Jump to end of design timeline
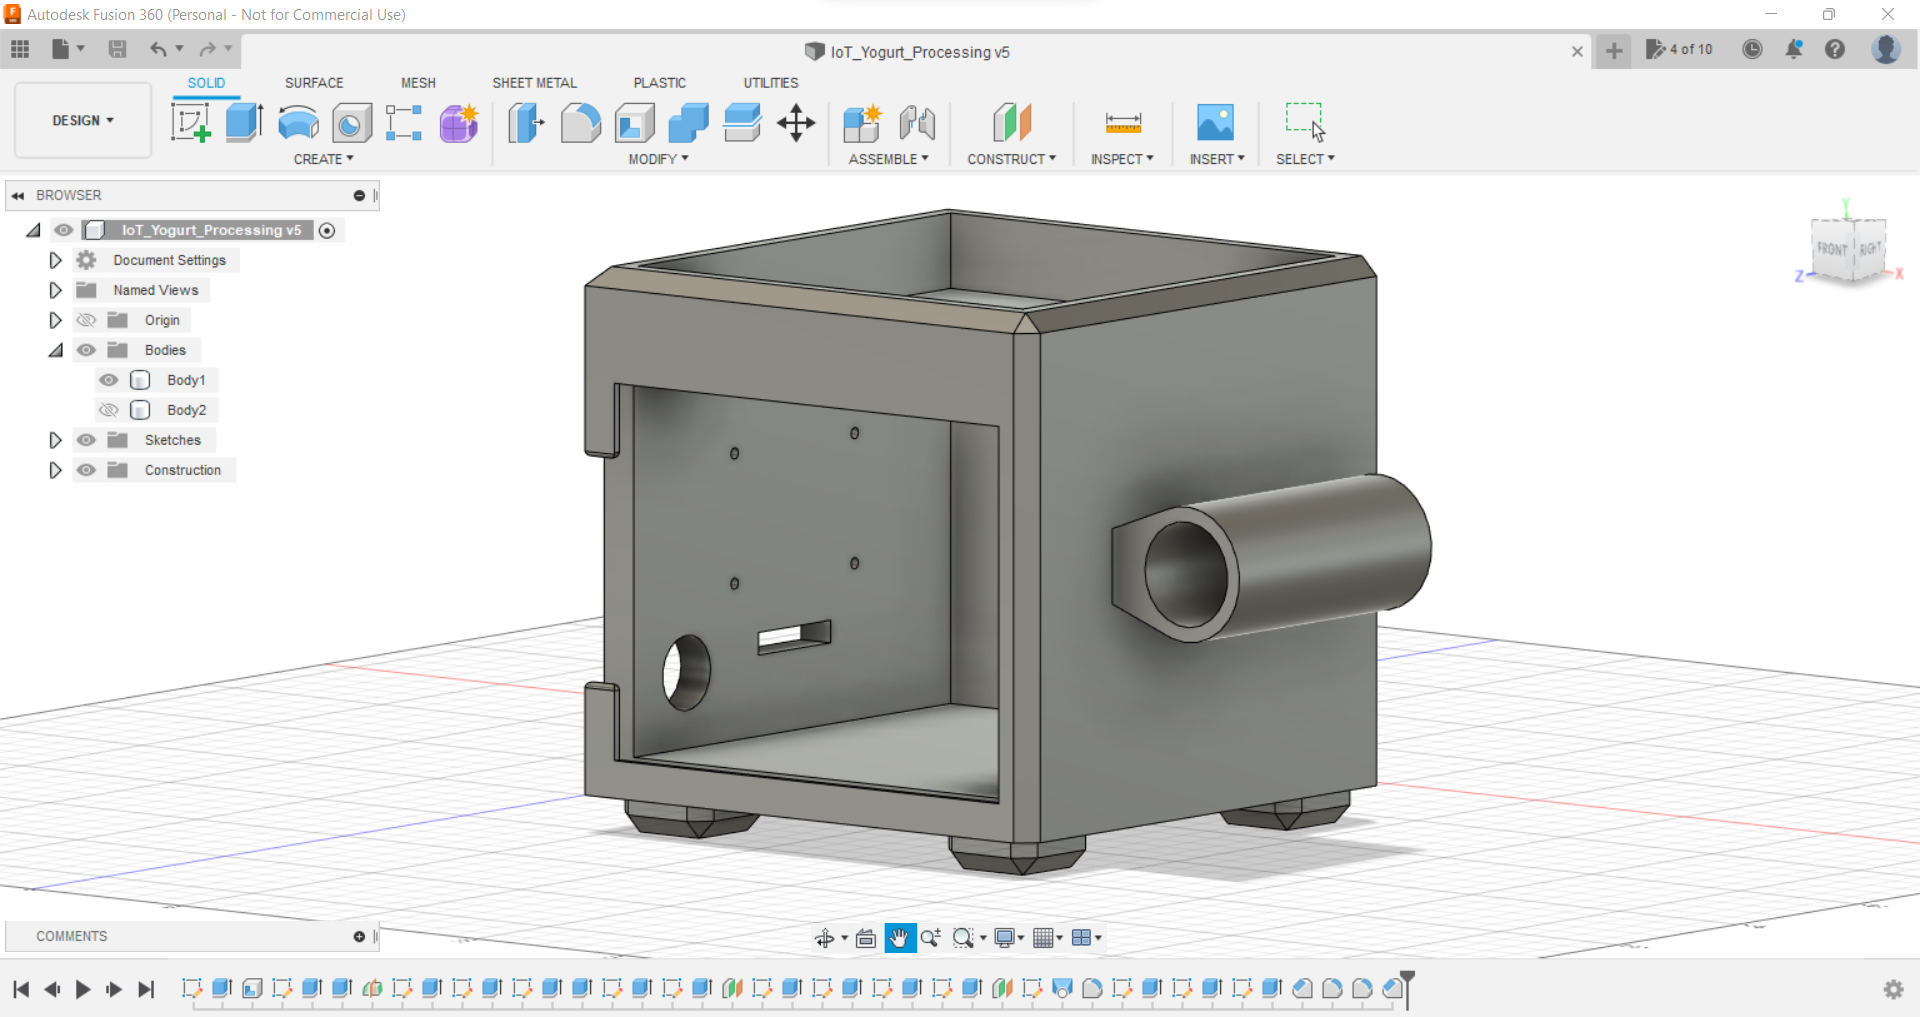Image resolution: width=1920 pixels, height=1017 pixels. 146,989
